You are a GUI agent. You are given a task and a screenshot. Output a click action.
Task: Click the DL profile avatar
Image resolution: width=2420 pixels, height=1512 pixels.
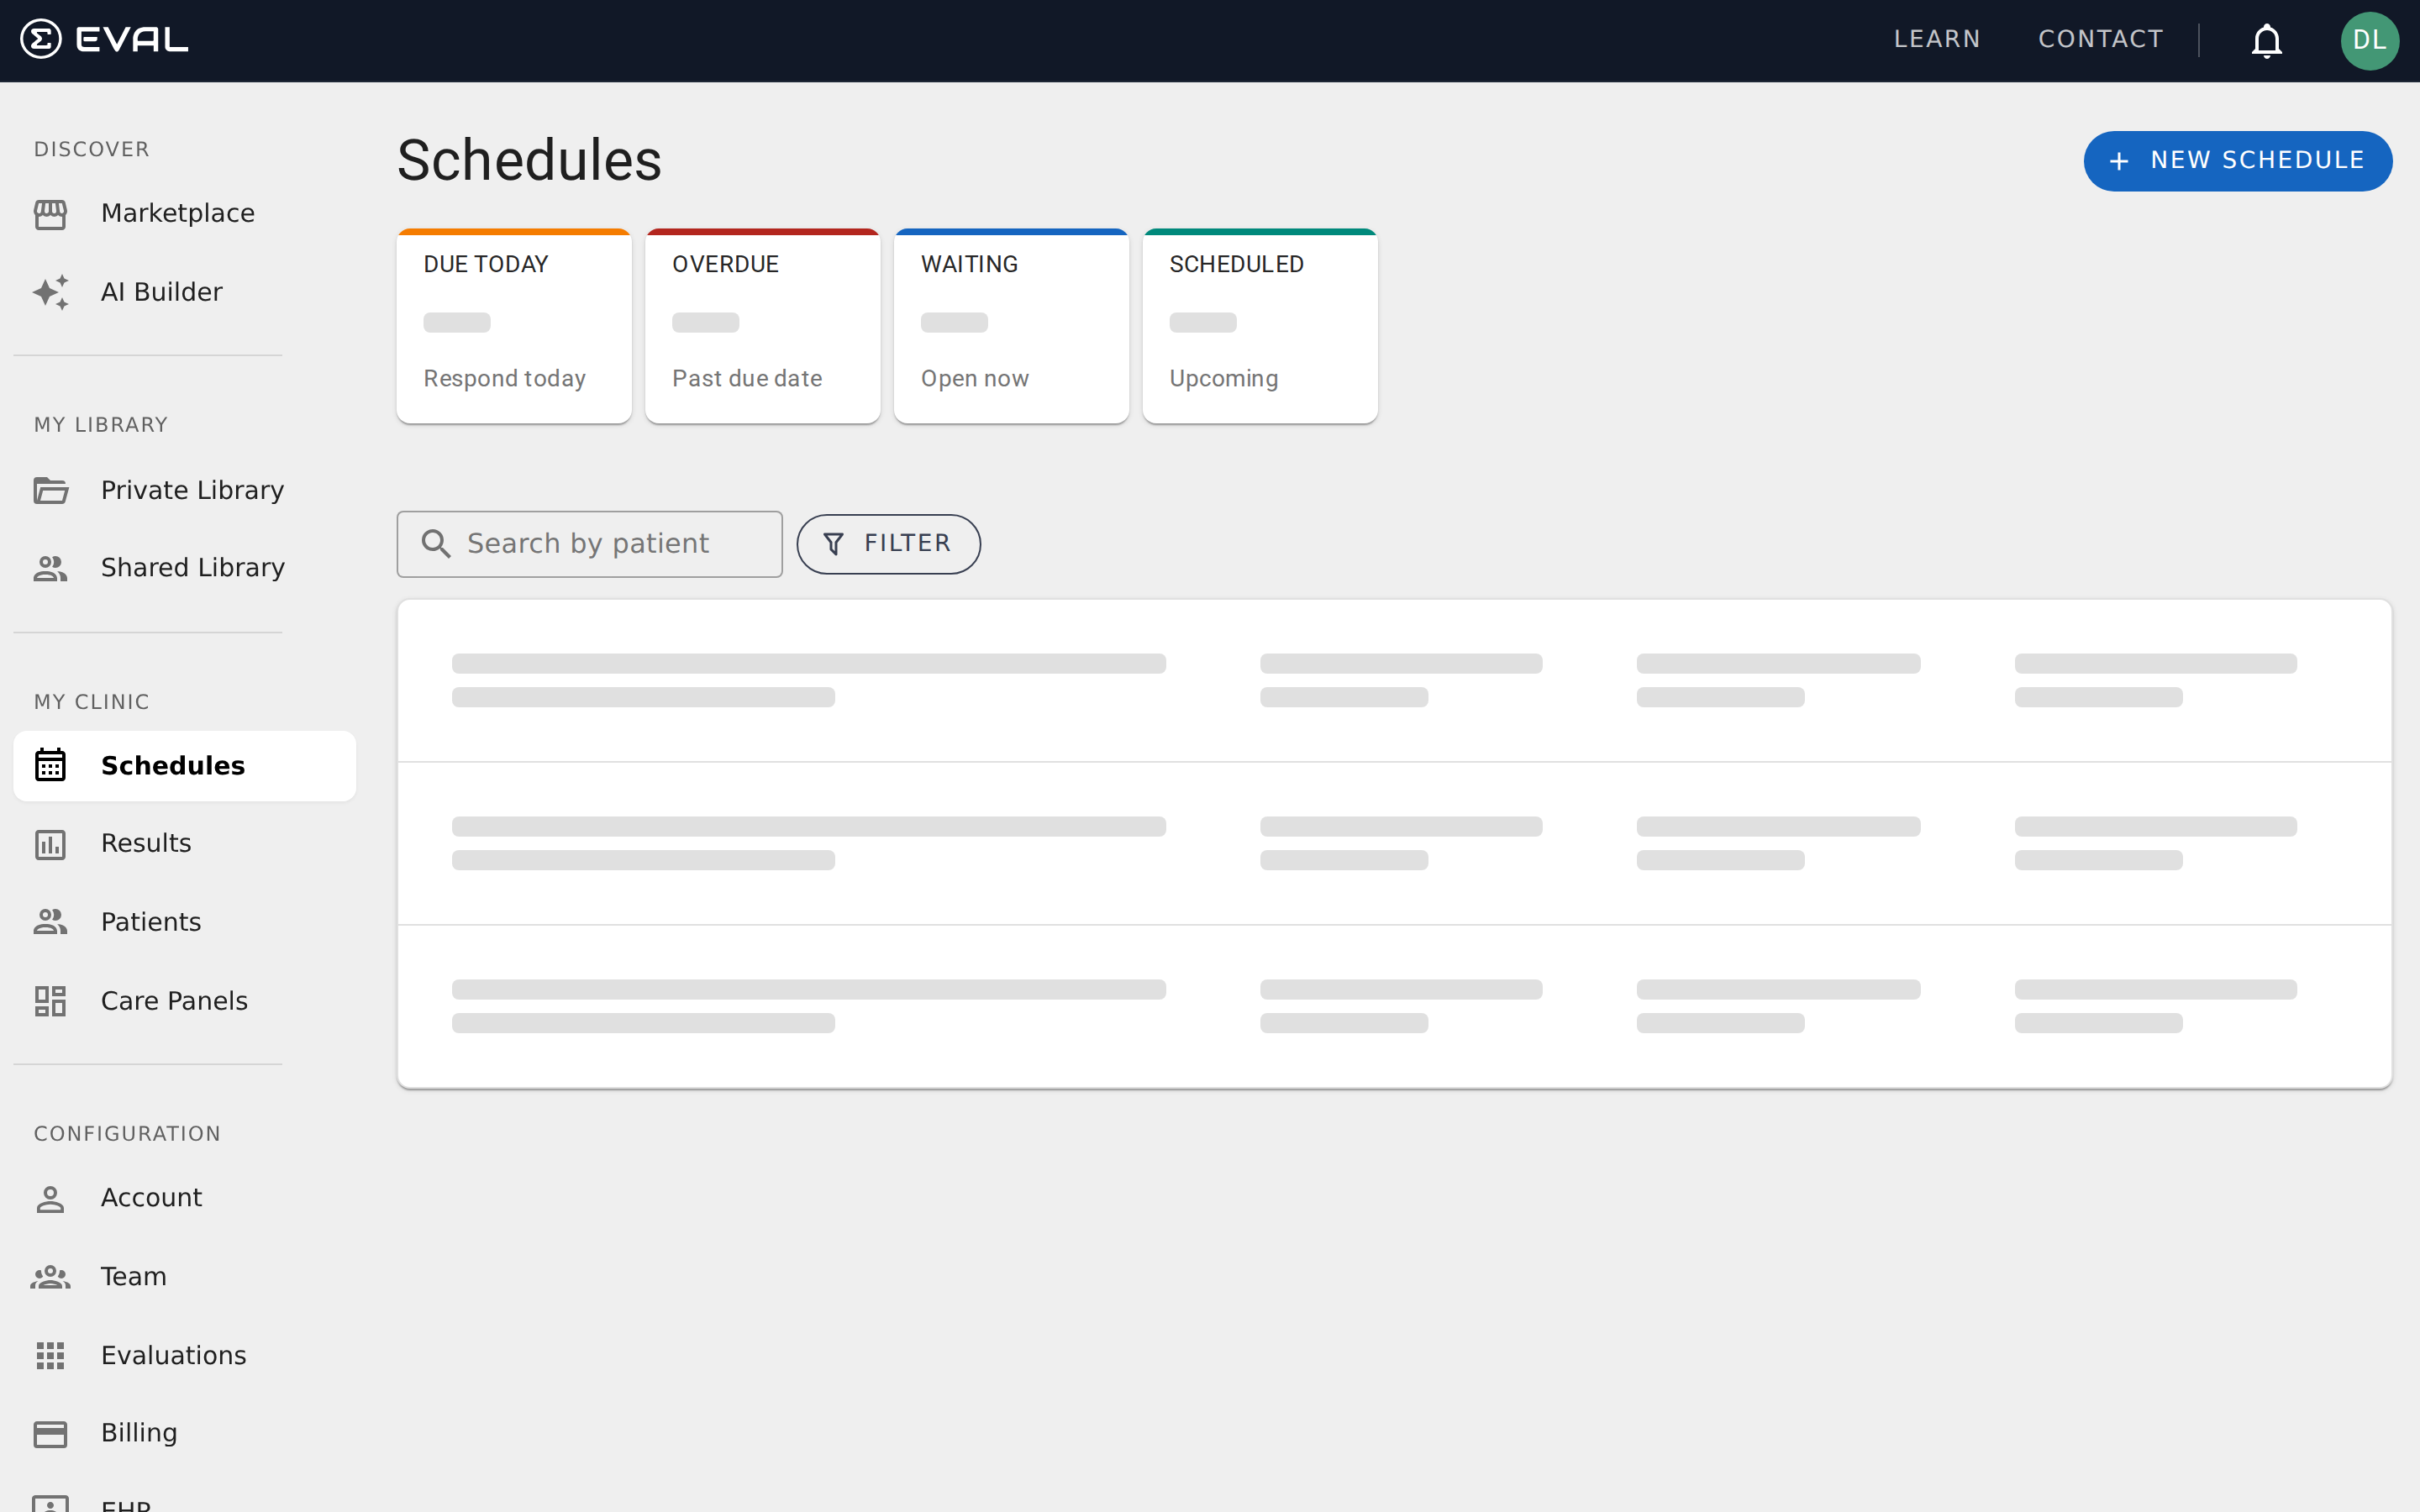(x=2370, y=41)
